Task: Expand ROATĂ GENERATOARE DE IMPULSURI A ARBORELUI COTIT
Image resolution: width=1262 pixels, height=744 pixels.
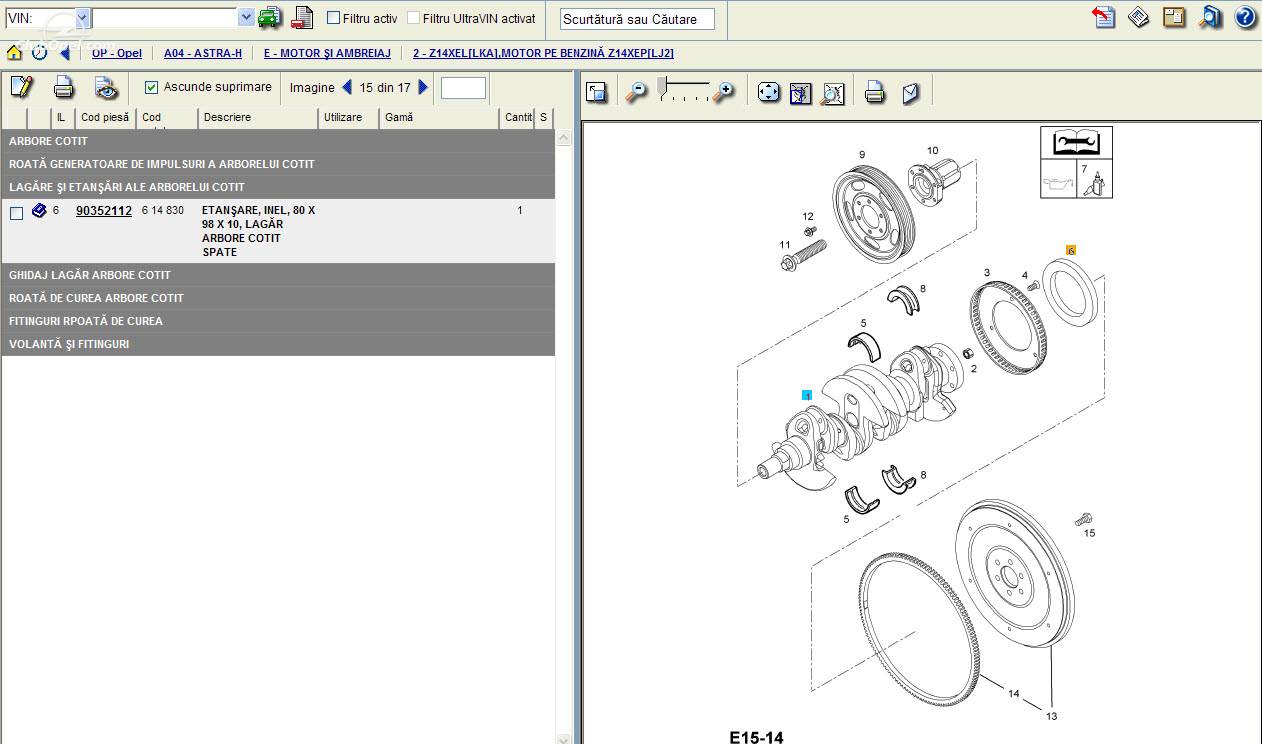Action: click(x=278, y=164)
